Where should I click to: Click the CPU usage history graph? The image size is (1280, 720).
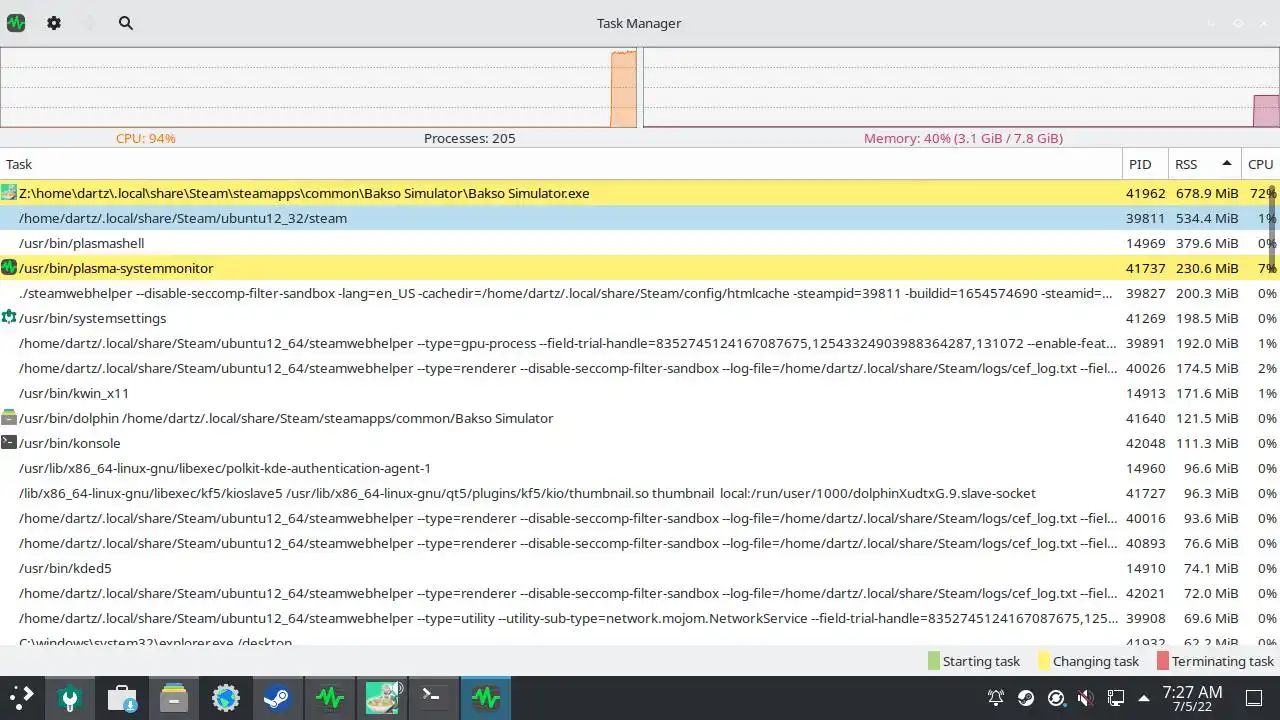click(318, 88)
